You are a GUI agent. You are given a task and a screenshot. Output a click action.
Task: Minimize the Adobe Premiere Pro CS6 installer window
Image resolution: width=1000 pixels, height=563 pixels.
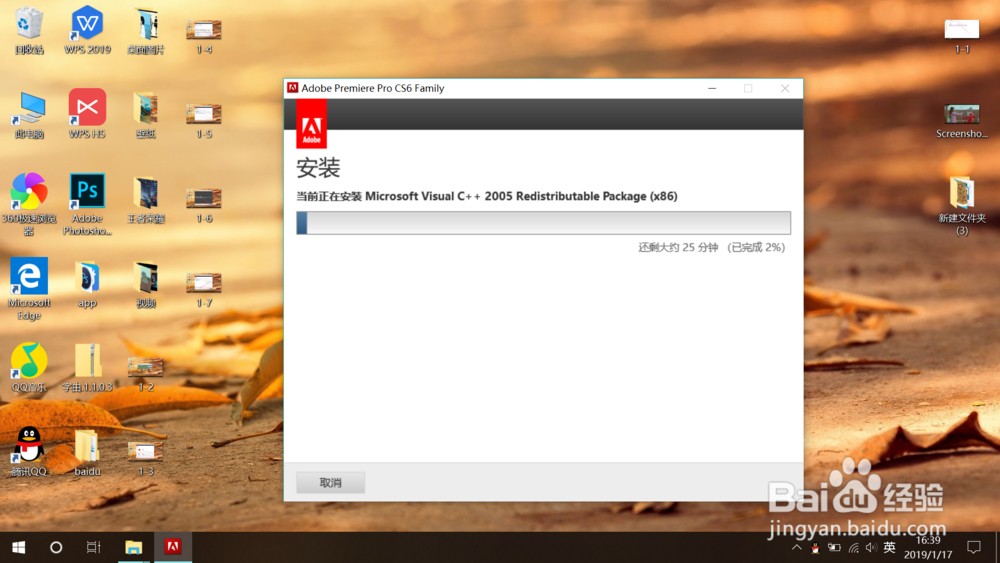[x=712, y=89]
